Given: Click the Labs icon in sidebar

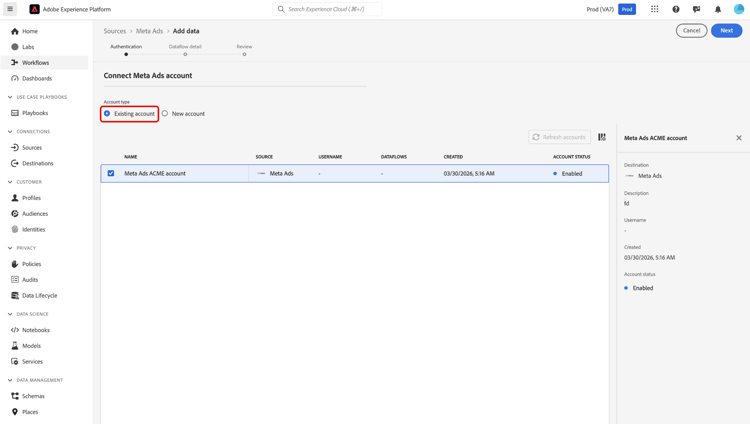Looking at the screenshot, I should (x=15, y=47).
